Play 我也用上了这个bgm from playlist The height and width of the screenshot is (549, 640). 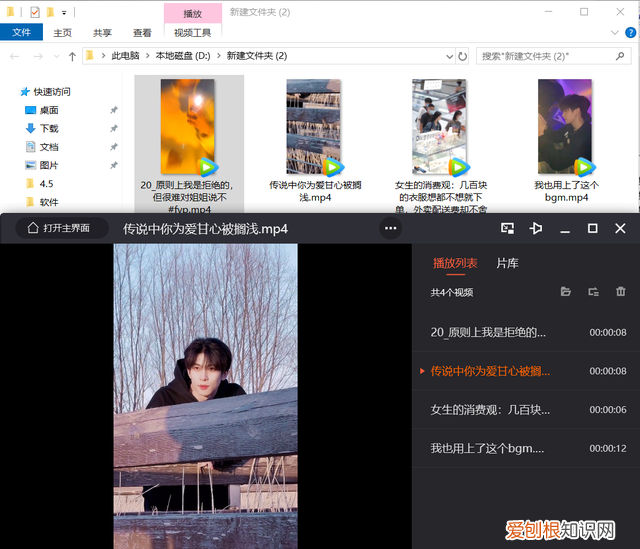(526, 448)
